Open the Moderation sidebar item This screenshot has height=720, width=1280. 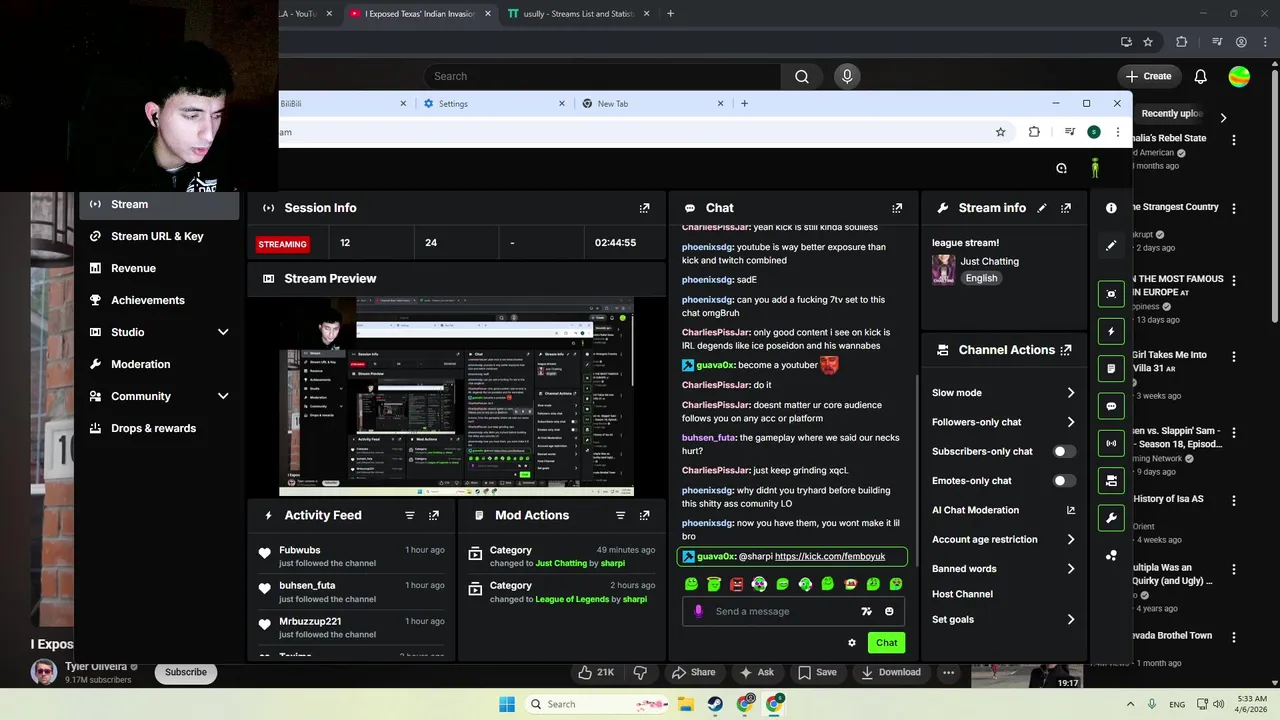(159, 364)
